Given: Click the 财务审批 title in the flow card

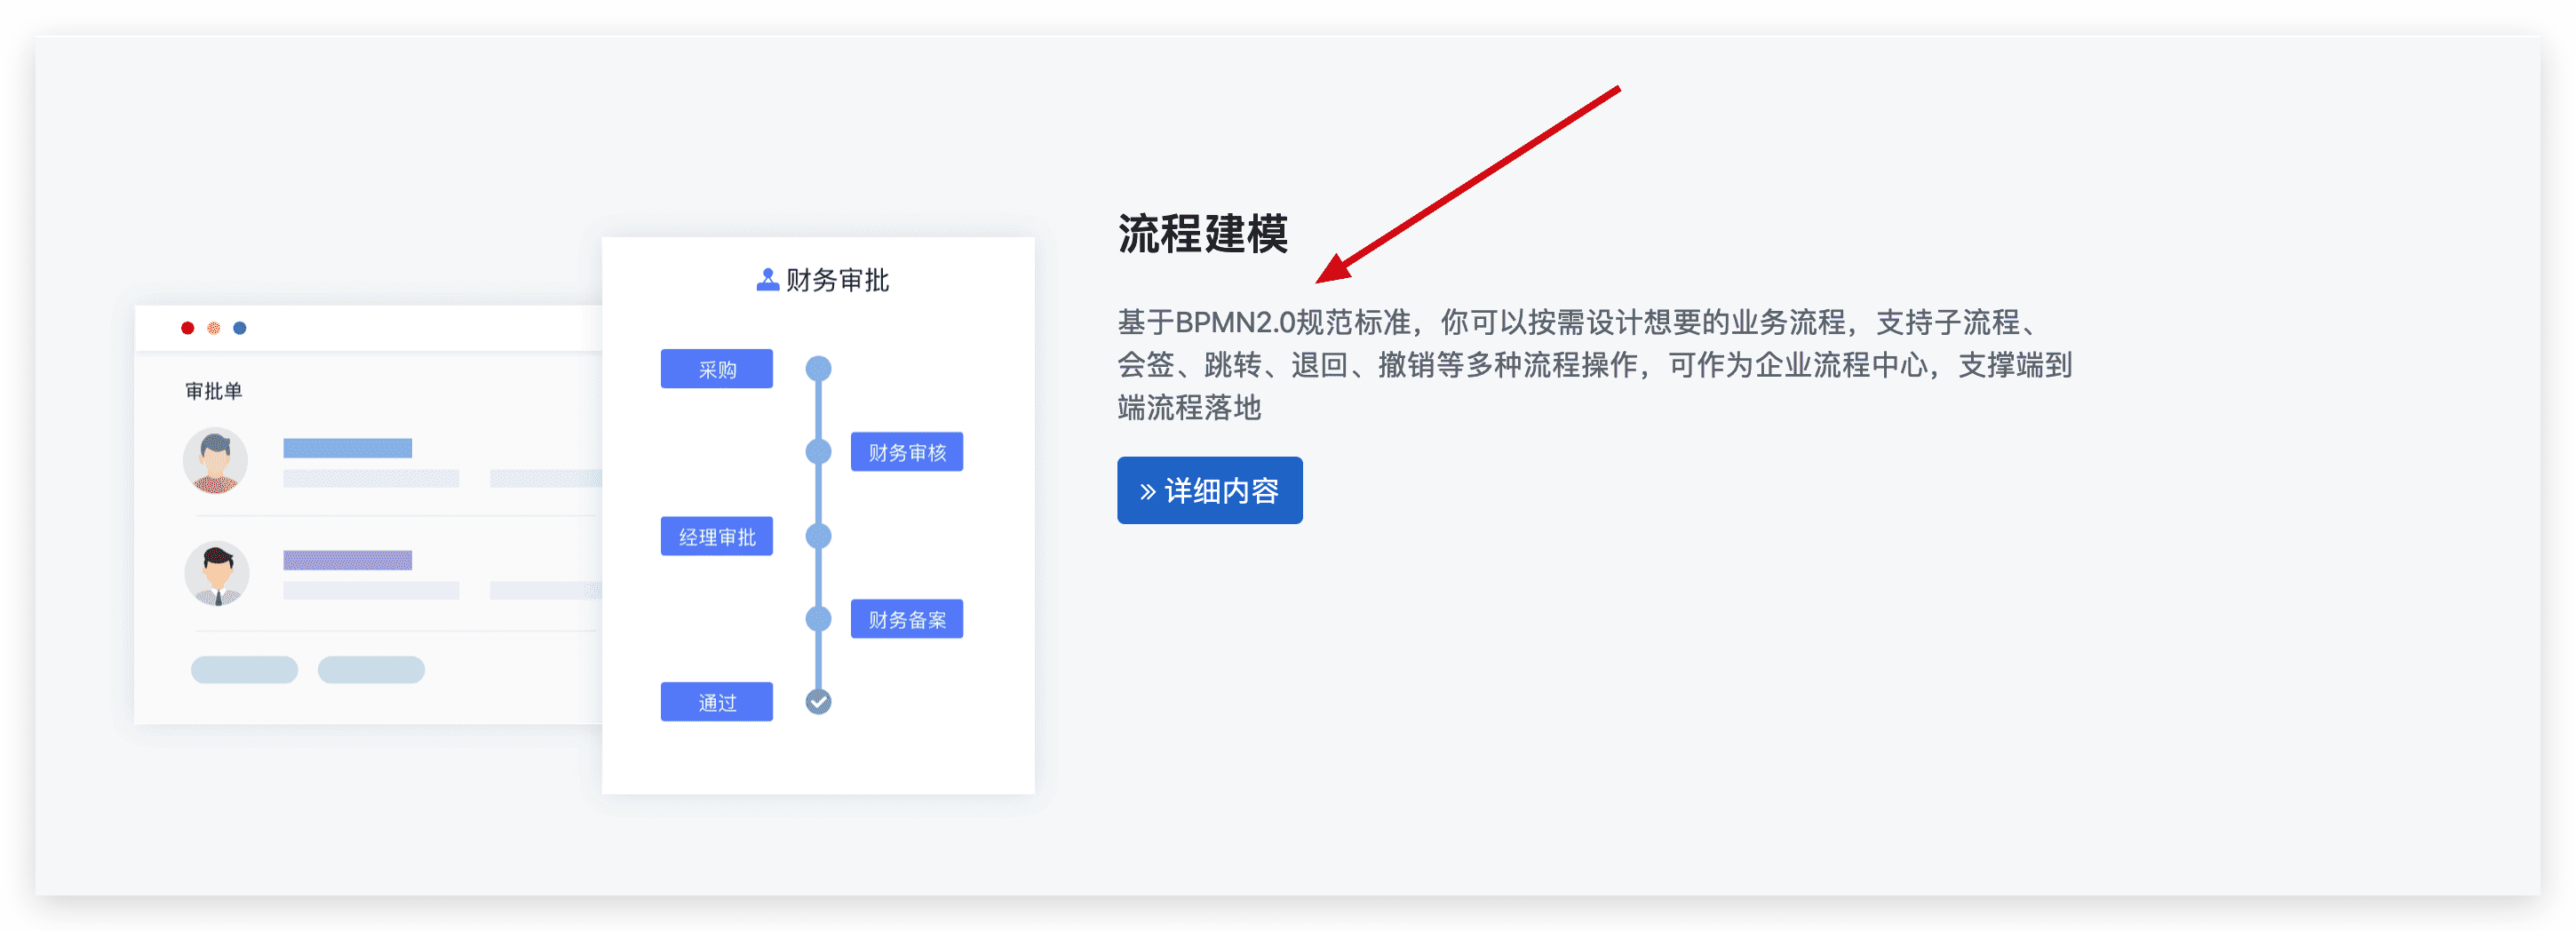Looking at the screenshot, I should pyautogui.click(x=837, y=280).
